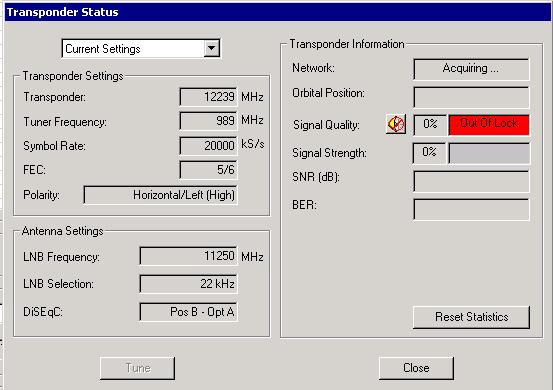This screenshot has width=553, height=390.
Task: Click the signal quality mute icon
Action: 396,124
